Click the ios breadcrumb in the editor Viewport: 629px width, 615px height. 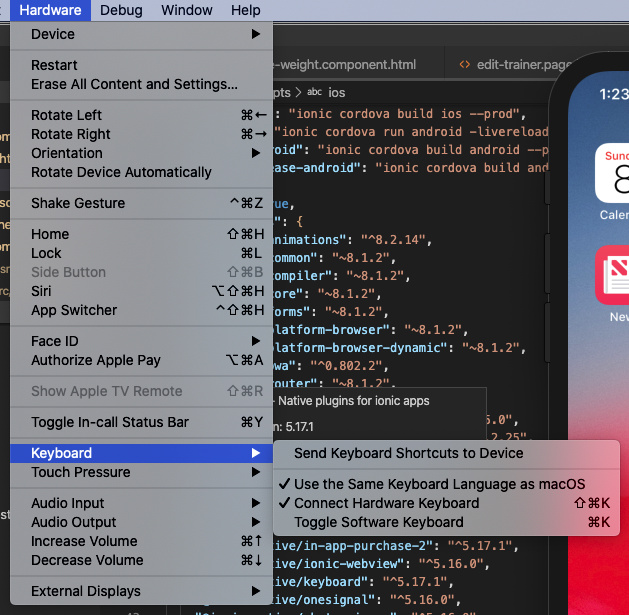pyautogui.click(x=337, y=93)
